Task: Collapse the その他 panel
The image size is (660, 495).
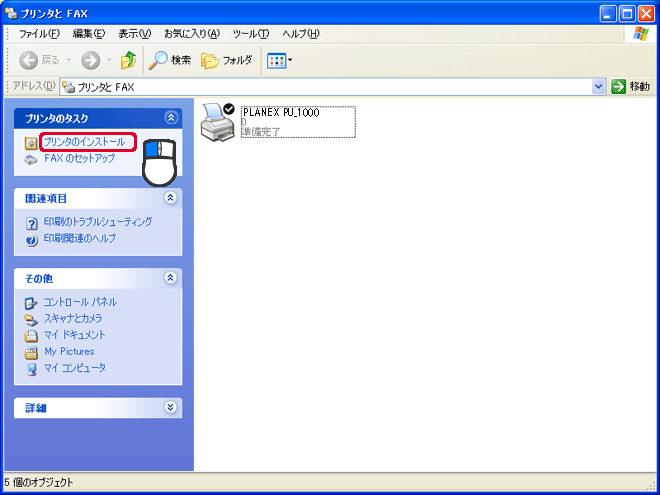Action: pos(170,278)
